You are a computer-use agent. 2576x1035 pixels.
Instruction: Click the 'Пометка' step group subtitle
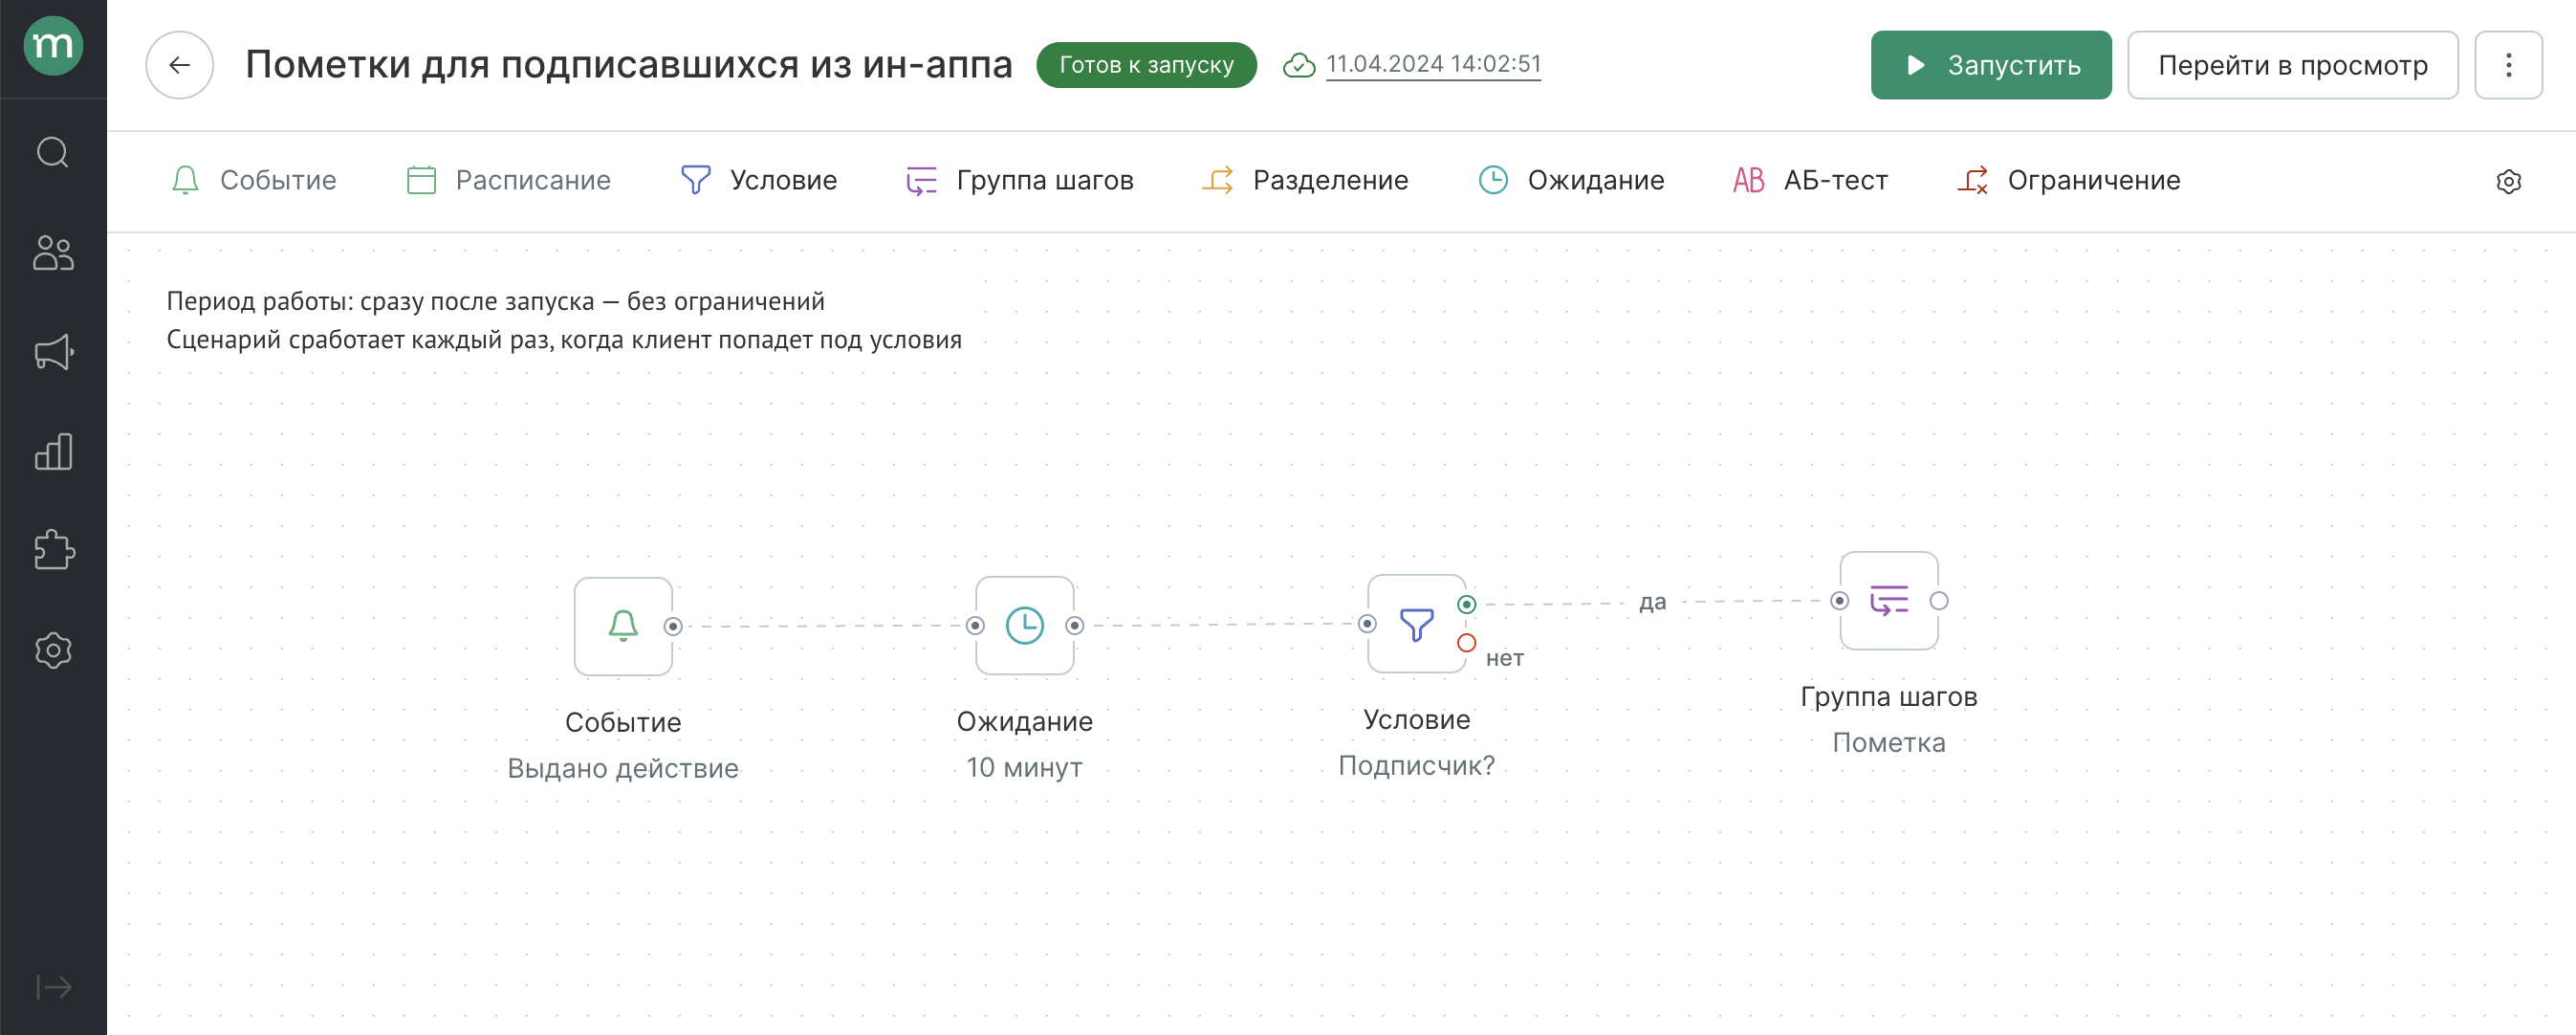click(x=1888, y=742)
